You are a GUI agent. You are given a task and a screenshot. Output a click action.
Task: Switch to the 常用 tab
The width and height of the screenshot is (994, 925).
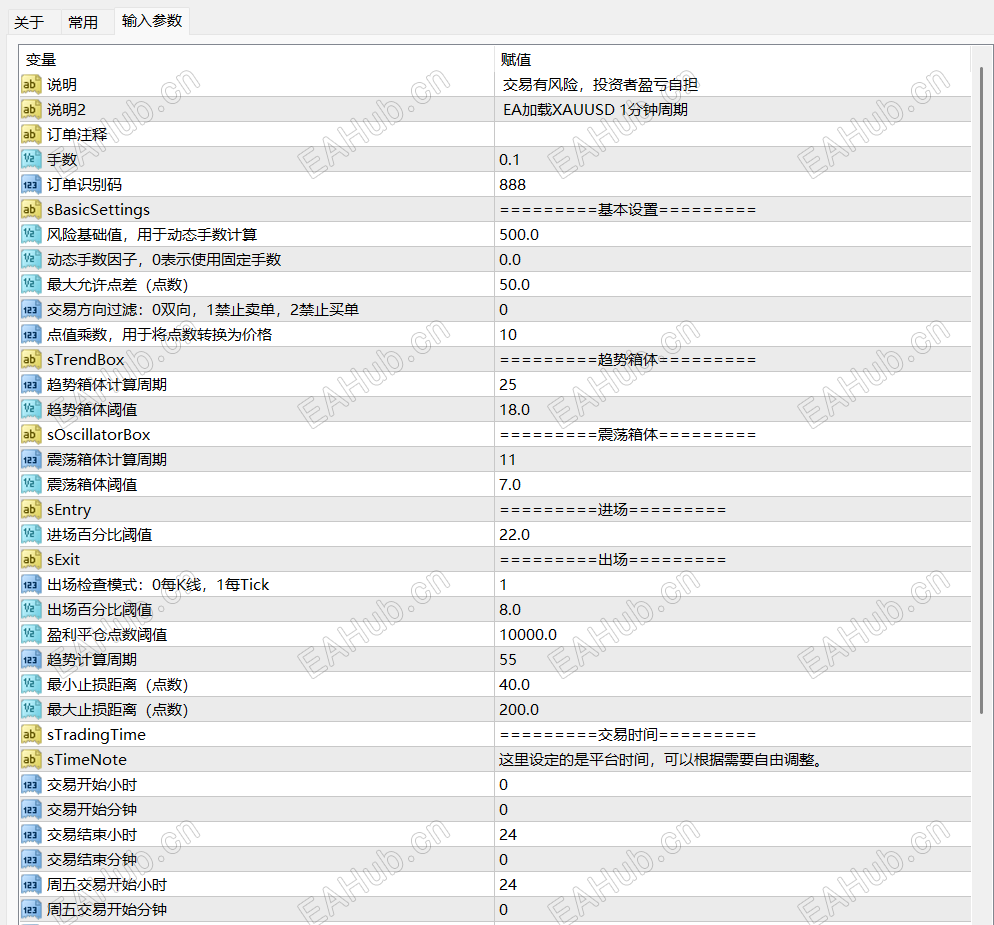click(x=83, y=22)
